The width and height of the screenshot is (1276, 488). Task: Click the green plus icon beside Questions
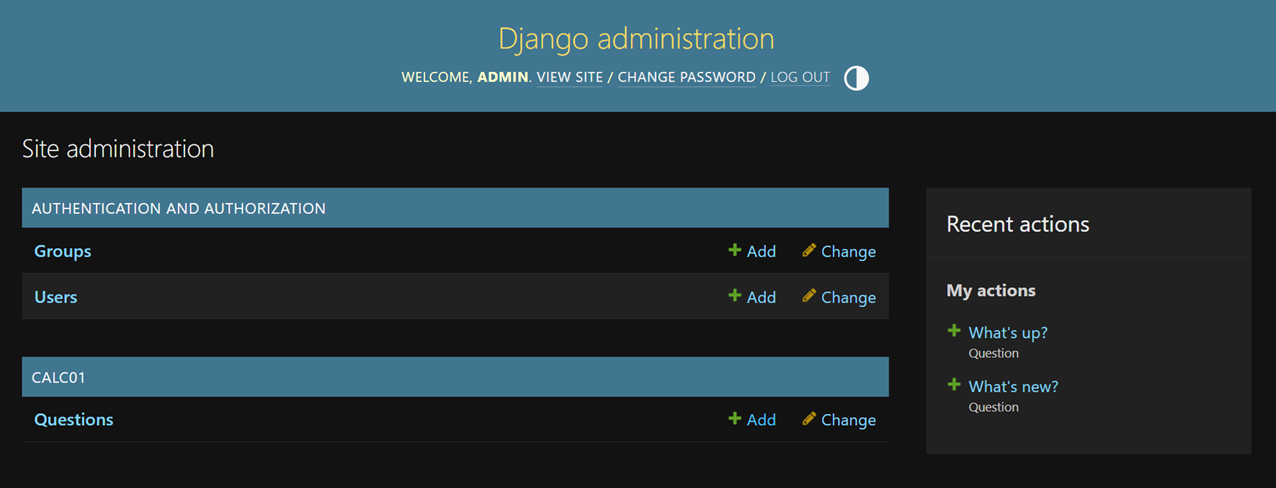pos(735,419)
